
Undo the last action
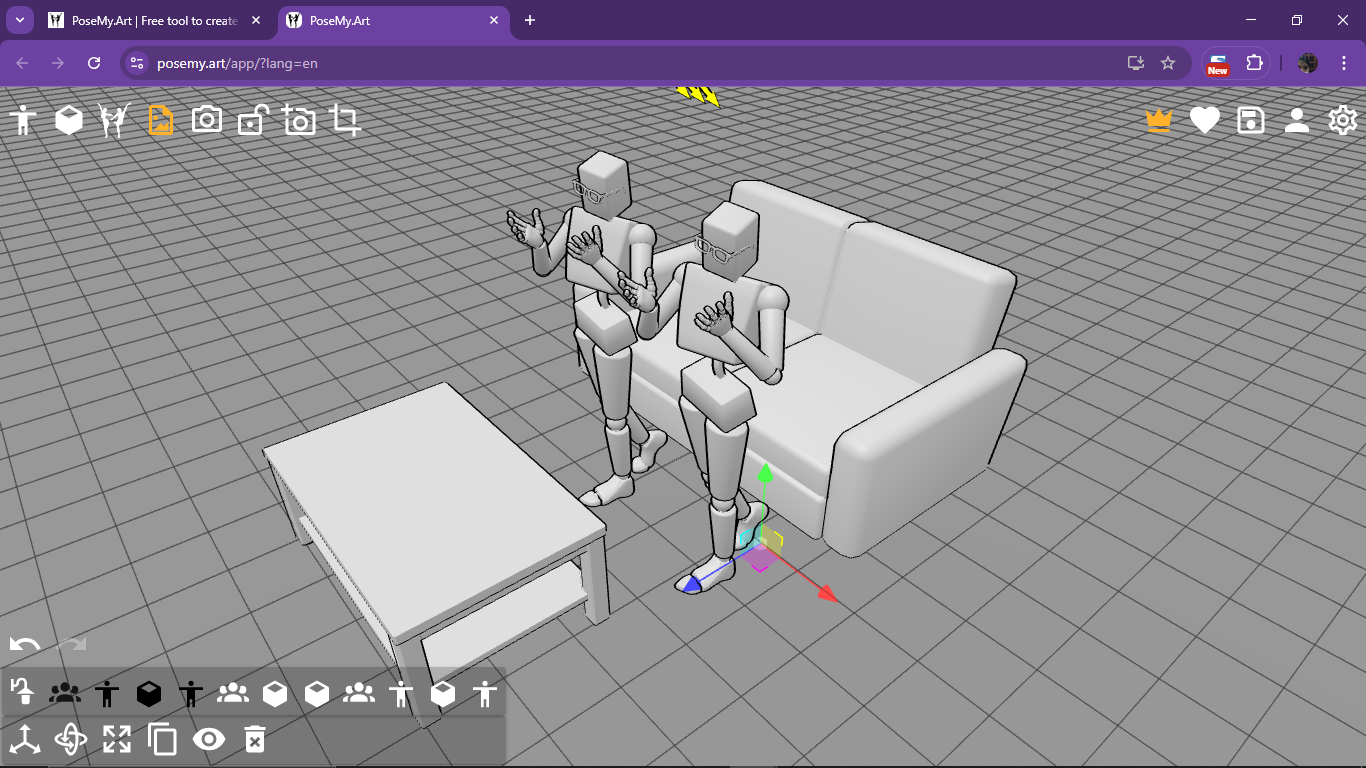click(25, 645)
